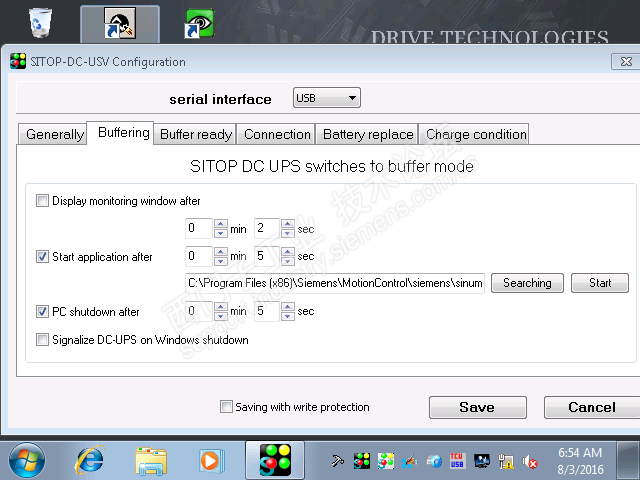Click the light-background SITOP tray icon
640x480 pixels.
(x=386, y=461)
